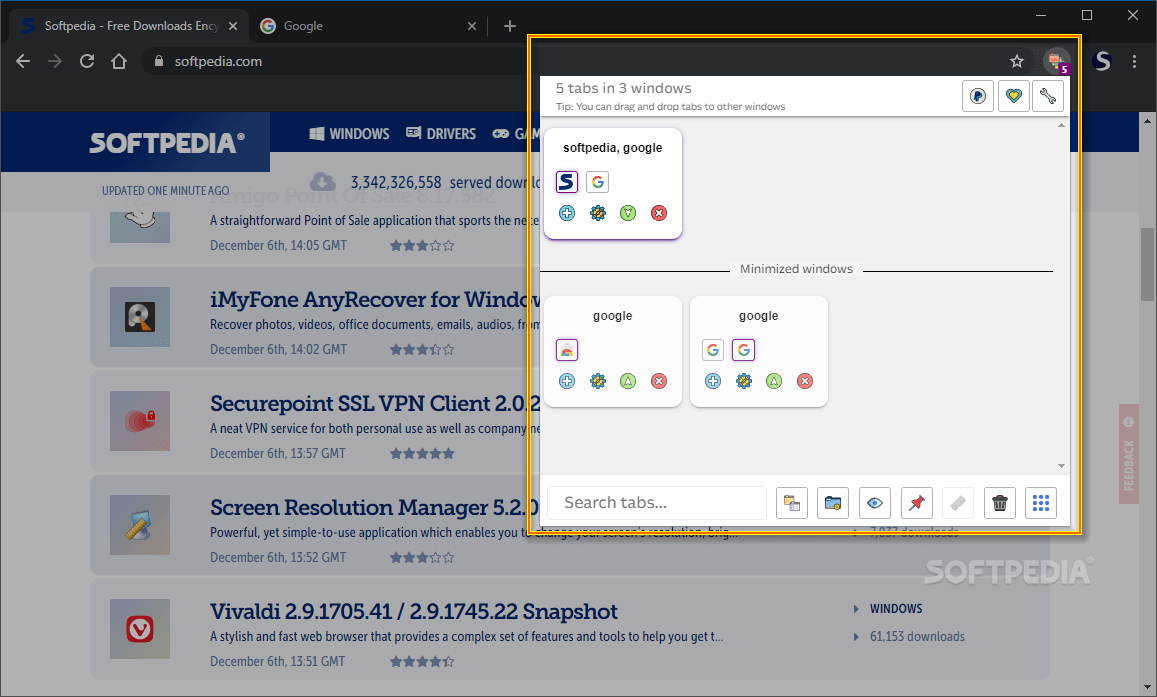
Task: Click the page's vertical scrollbar thumb
Action: coord(1147,264)
